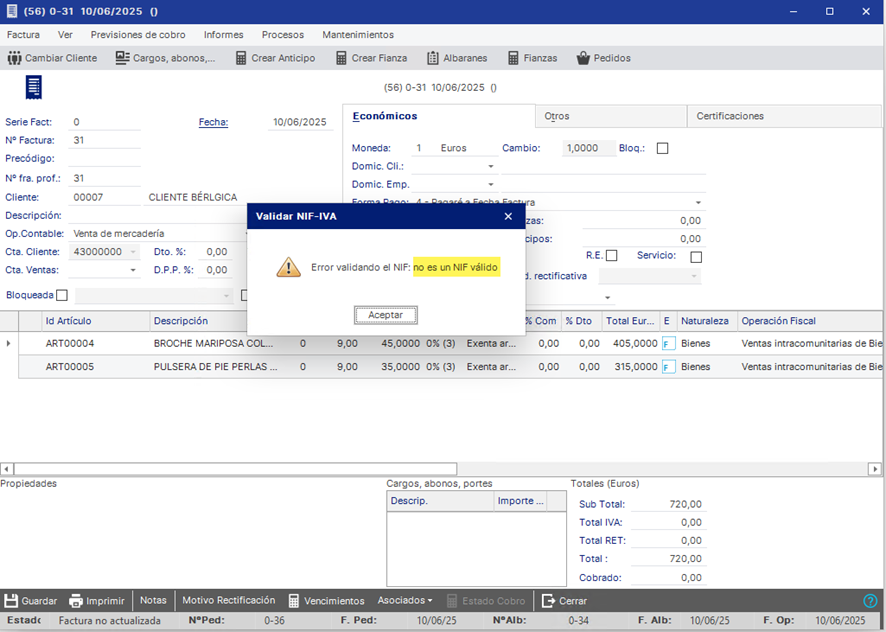The image size is (886, 632).
Task: Click Fianzas toolbar icon
Action: click(513, 58)
